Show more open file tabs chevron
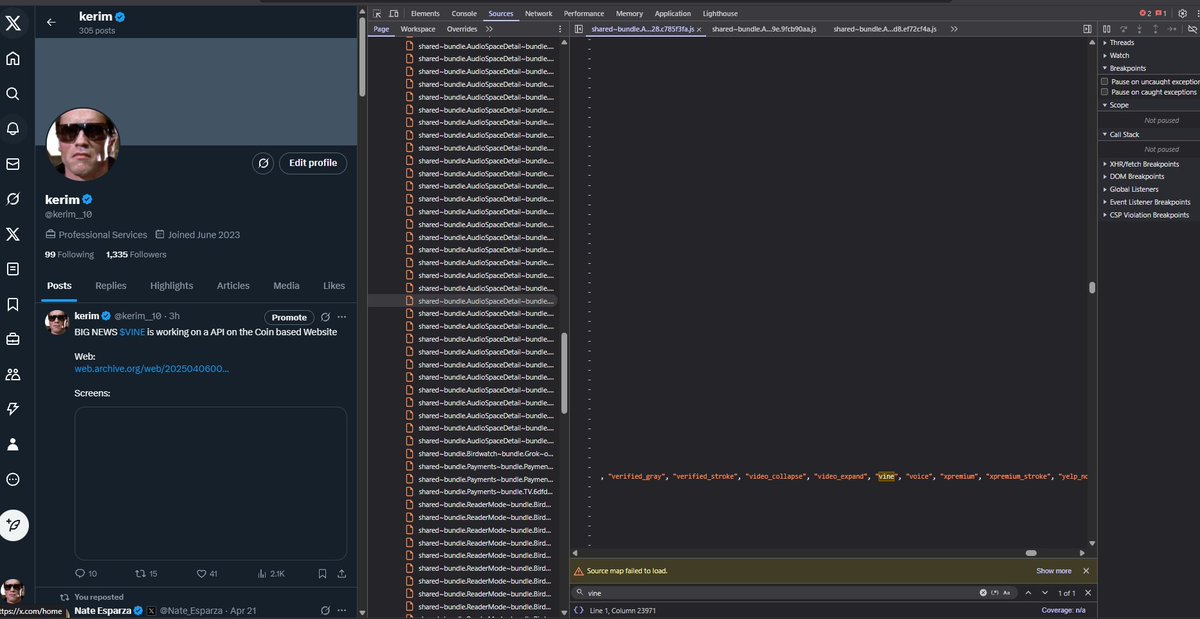 [954, 29]
